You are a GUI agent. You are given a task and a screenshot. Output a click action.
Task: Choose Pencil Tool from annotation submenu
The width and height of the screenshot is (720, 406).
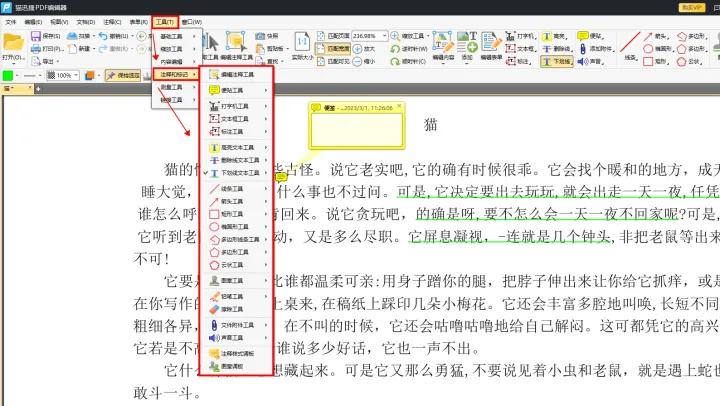click(236, 297)
